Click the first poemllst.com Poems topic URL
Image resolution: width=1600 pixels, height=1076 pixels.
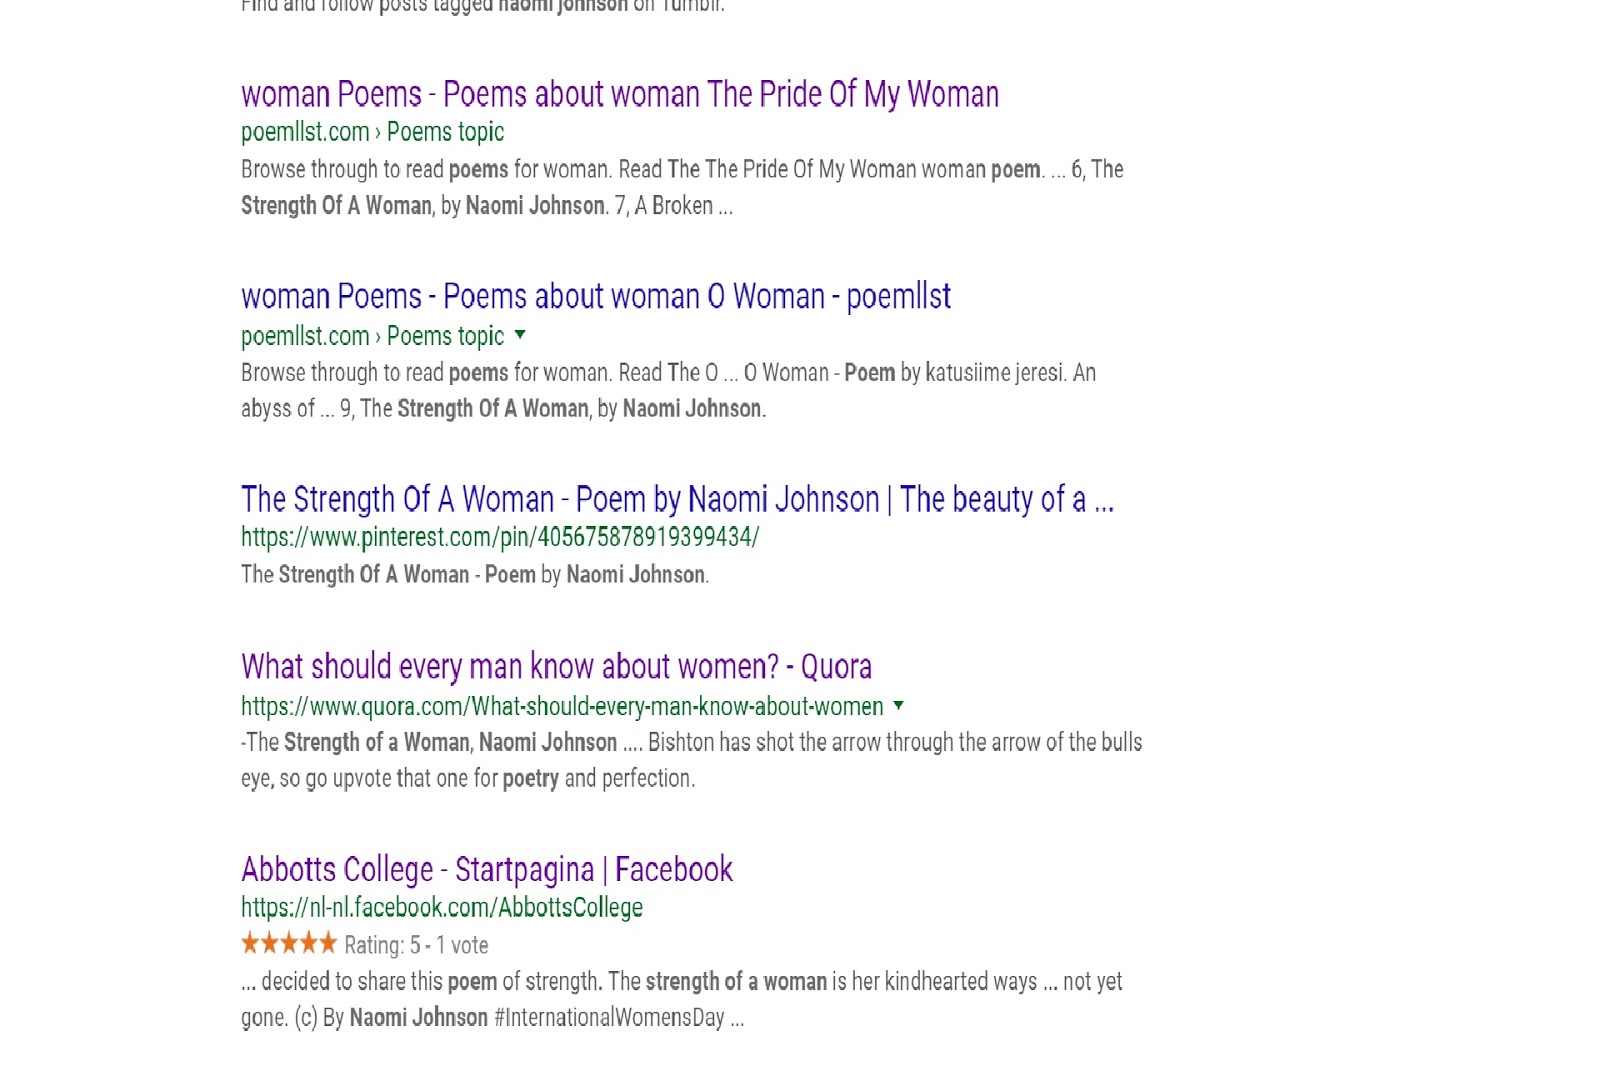pyautogui.click(x=372, y=132)
